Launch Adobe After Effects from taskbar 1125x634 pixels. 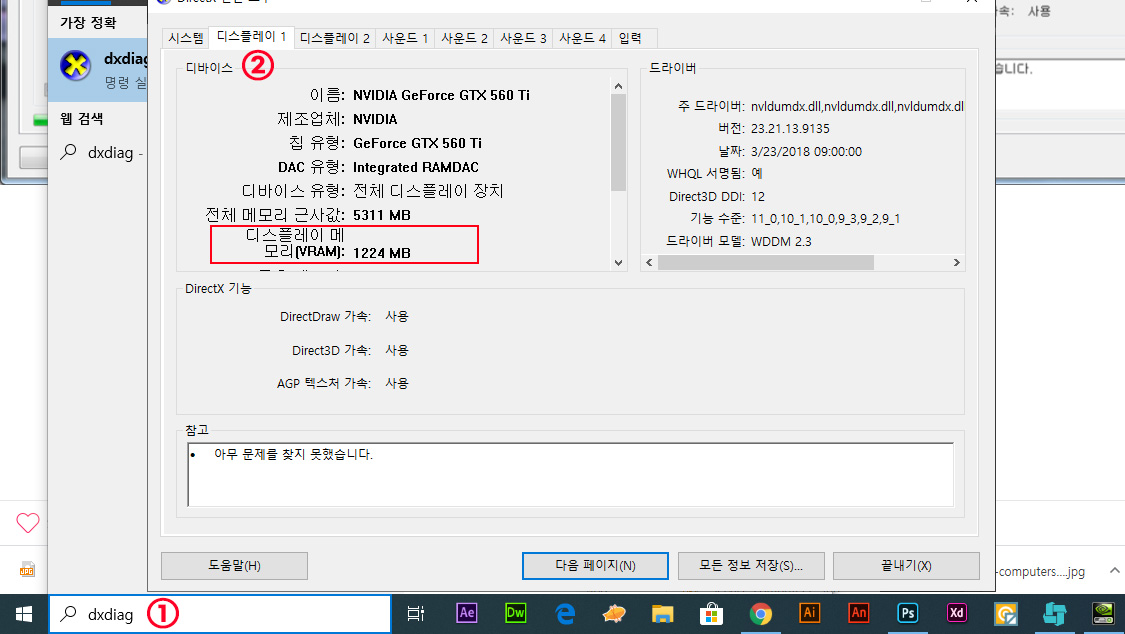coord(466,613)
